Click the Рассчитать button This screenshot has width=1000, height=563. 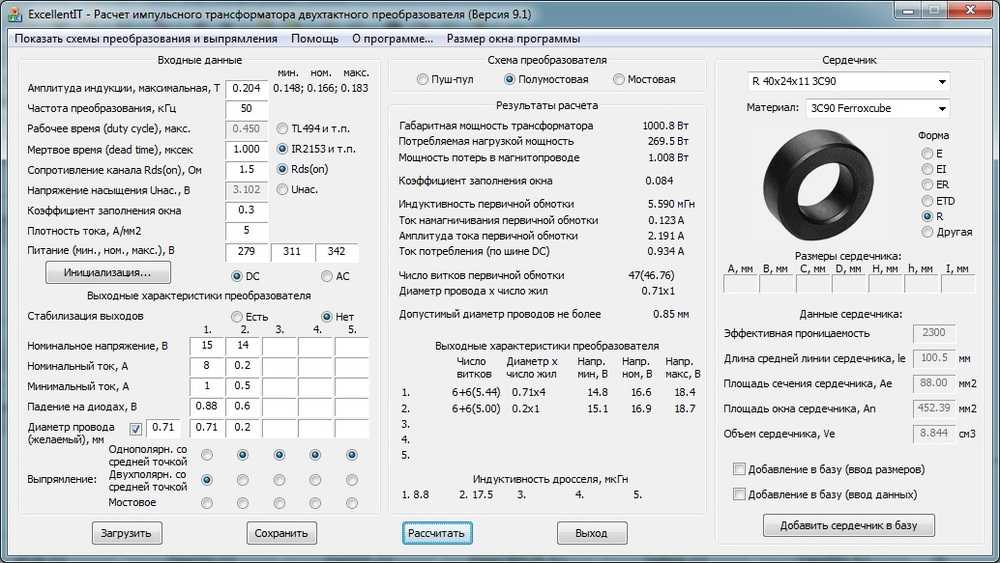click(x=437, y=533)
